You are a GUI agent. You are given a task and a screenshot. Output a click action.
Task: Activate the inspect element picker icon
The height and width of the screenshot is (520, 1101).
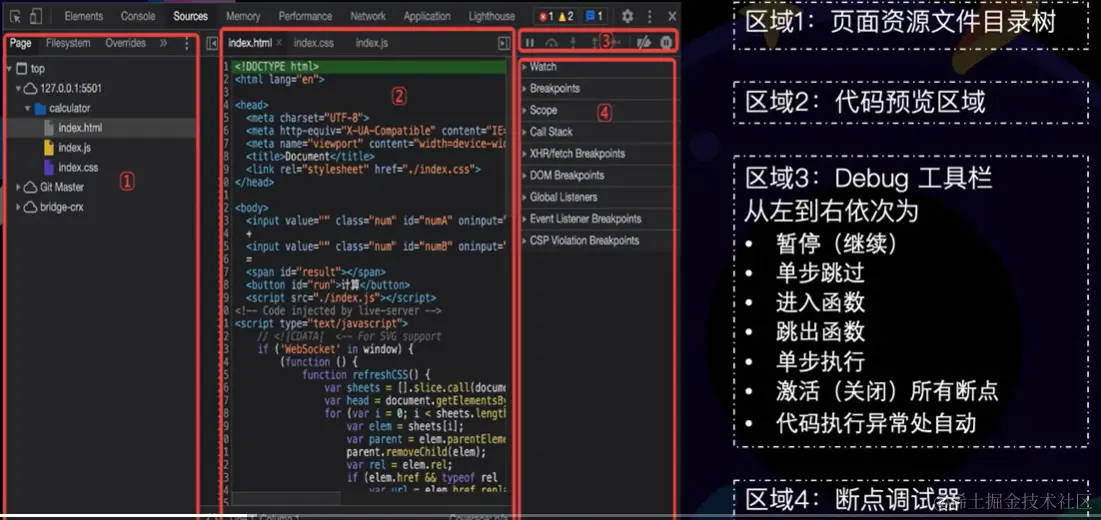tap(15, 16)
